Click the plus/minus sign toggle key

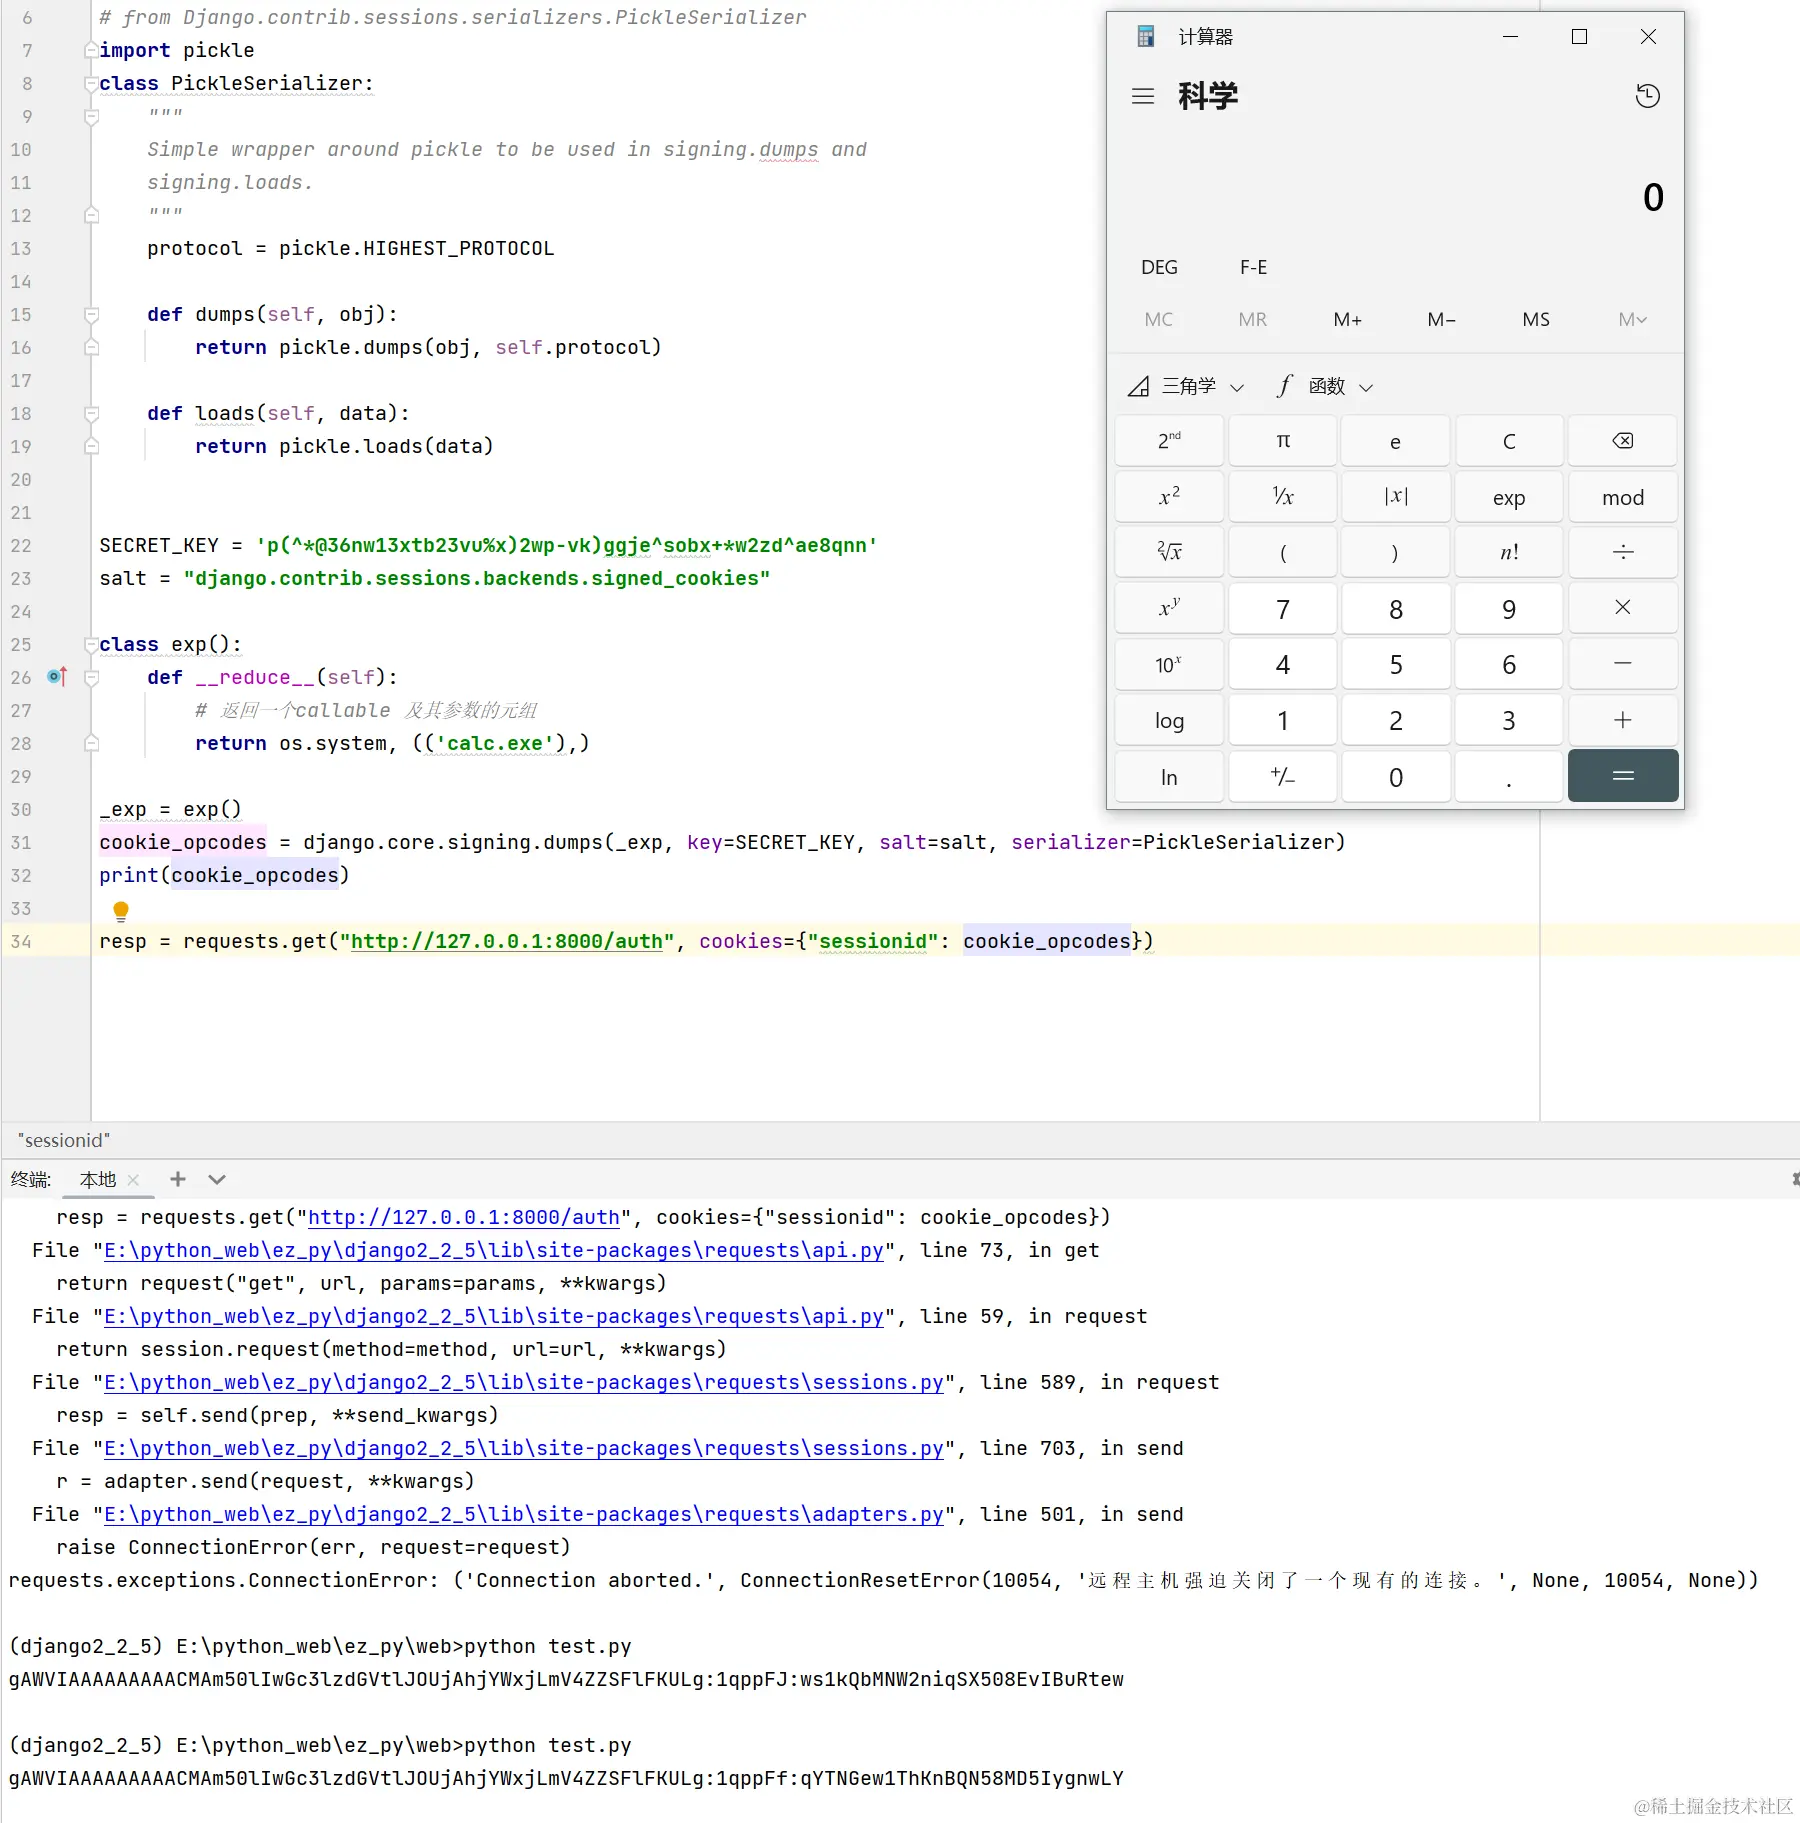(1283, 777)
